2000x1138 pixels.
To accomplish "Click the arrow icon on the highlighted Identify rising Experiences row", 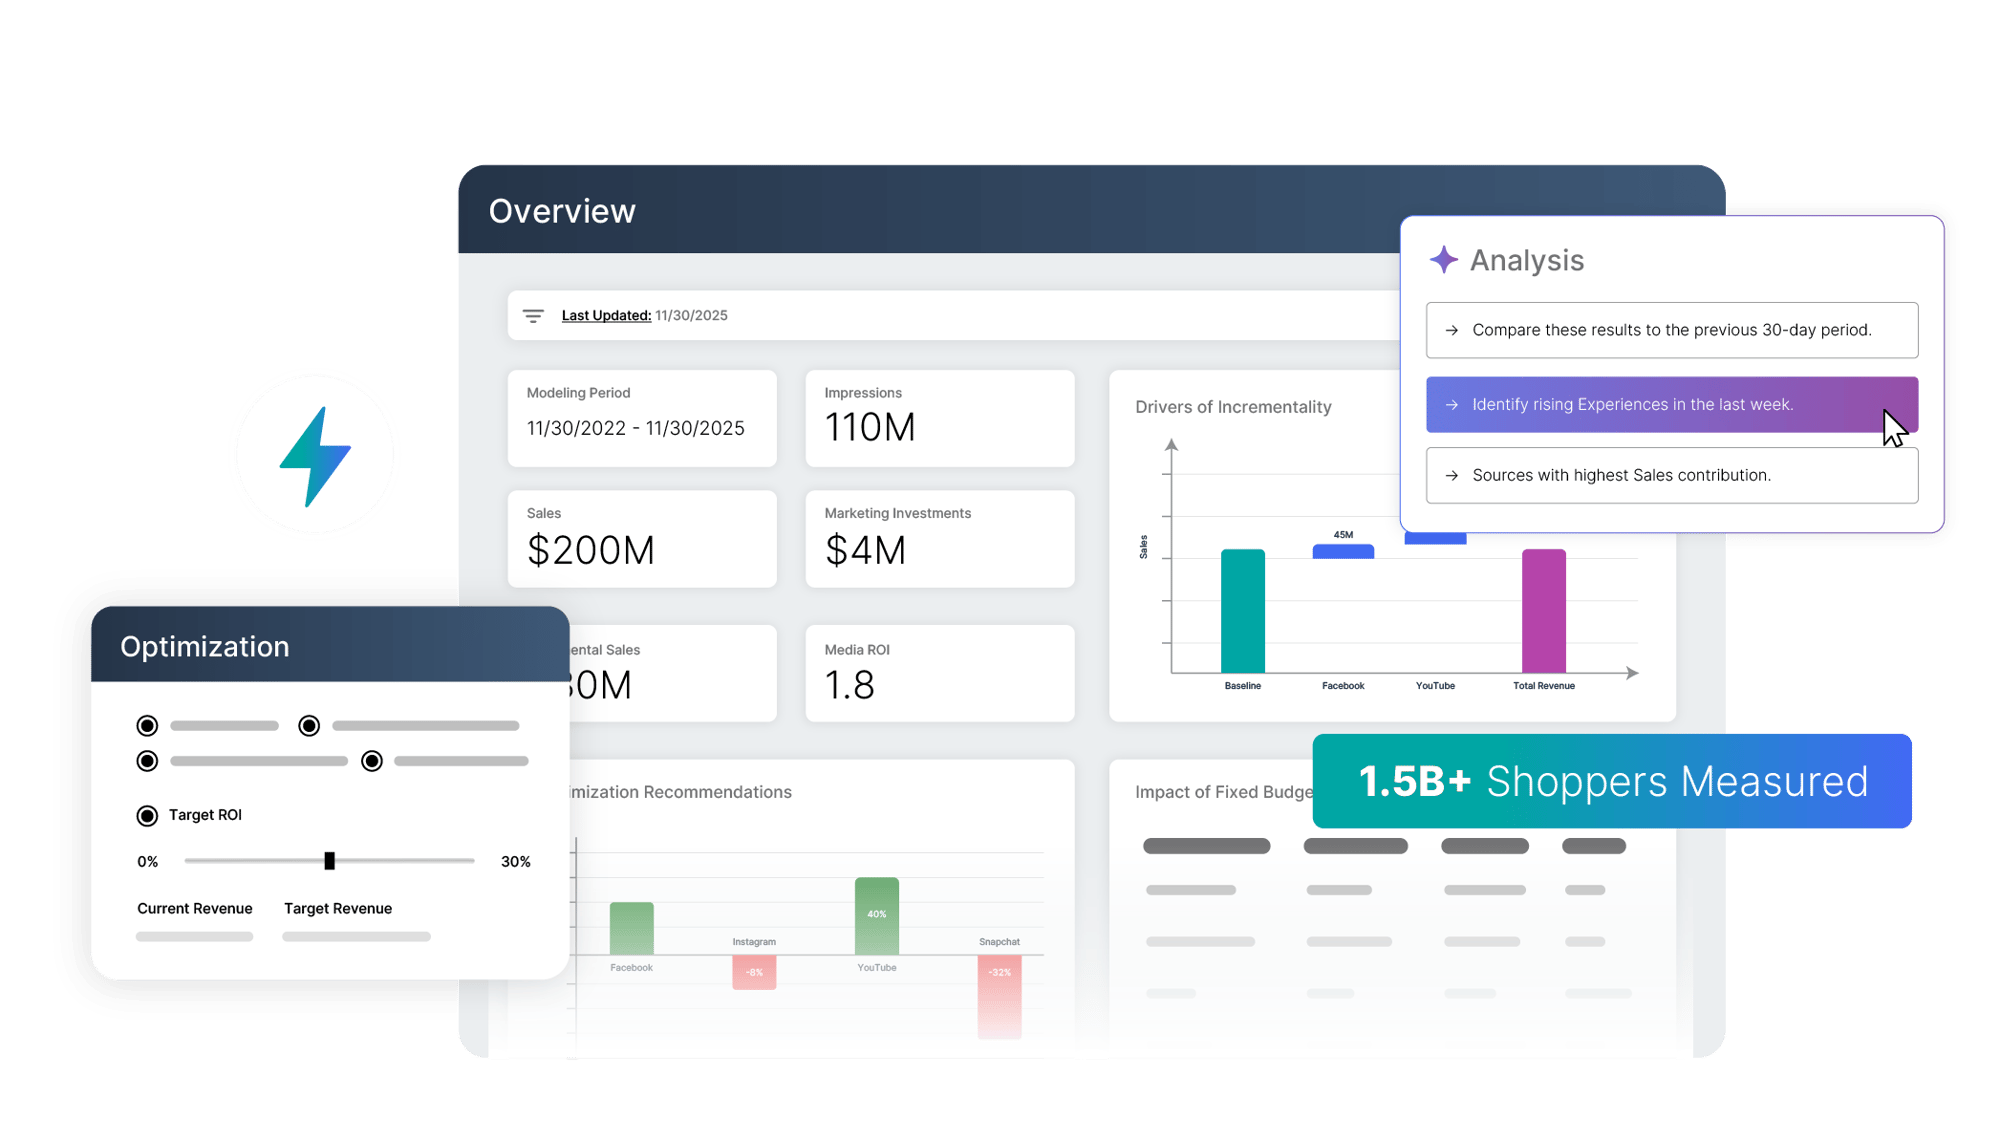I will 1452,404.
